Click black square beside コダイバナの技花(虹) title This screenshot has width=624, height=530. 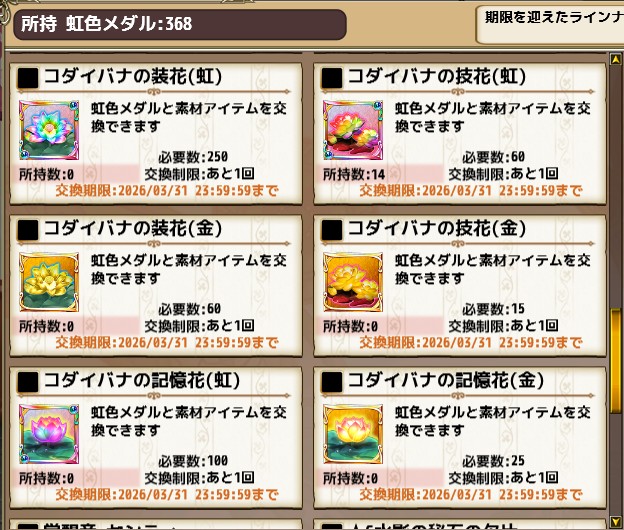point(332,78)
